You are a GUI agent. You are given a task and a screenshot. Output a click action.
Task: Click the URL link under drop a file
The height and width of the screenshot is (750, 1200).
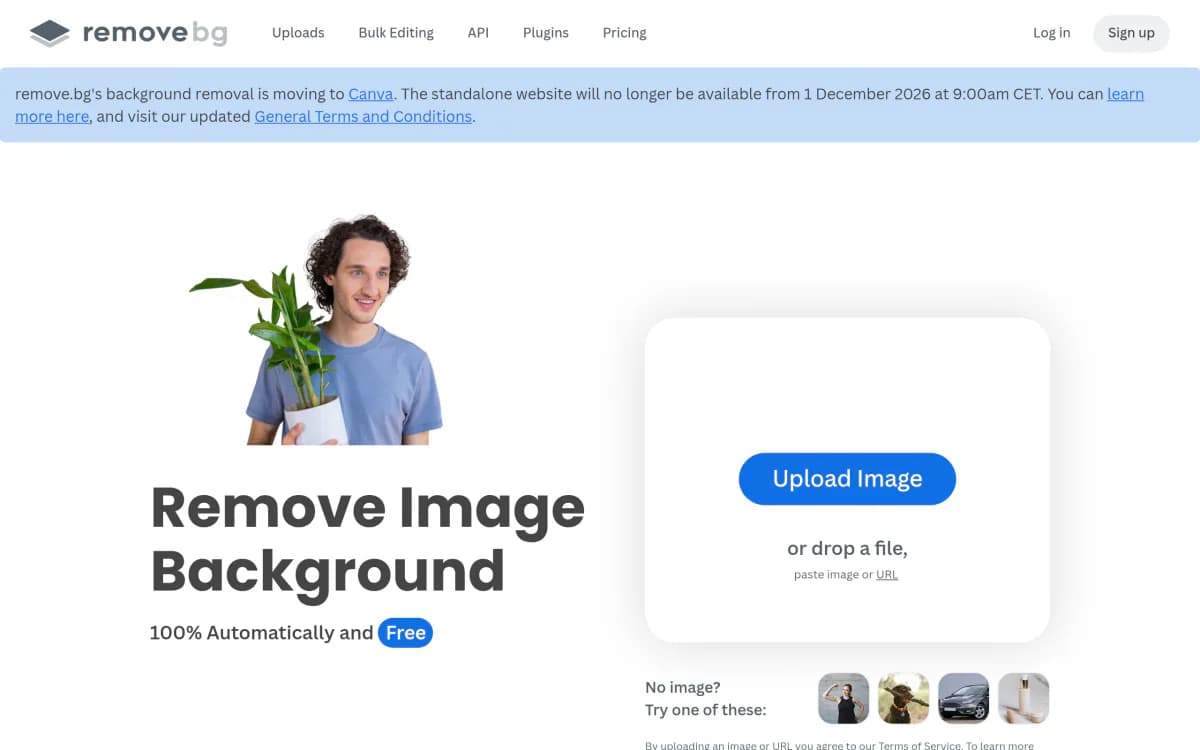point(887,575)
